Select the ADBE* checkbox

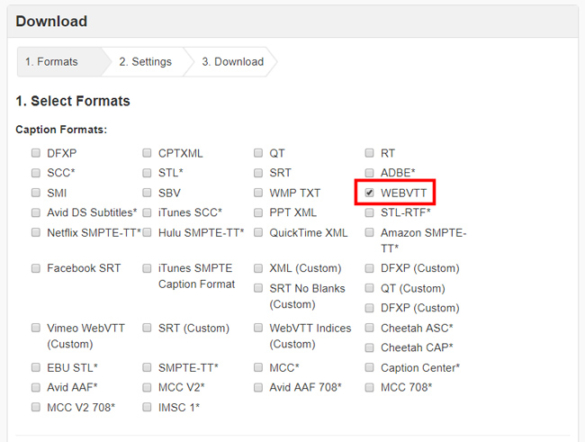(x=369, y=173)
